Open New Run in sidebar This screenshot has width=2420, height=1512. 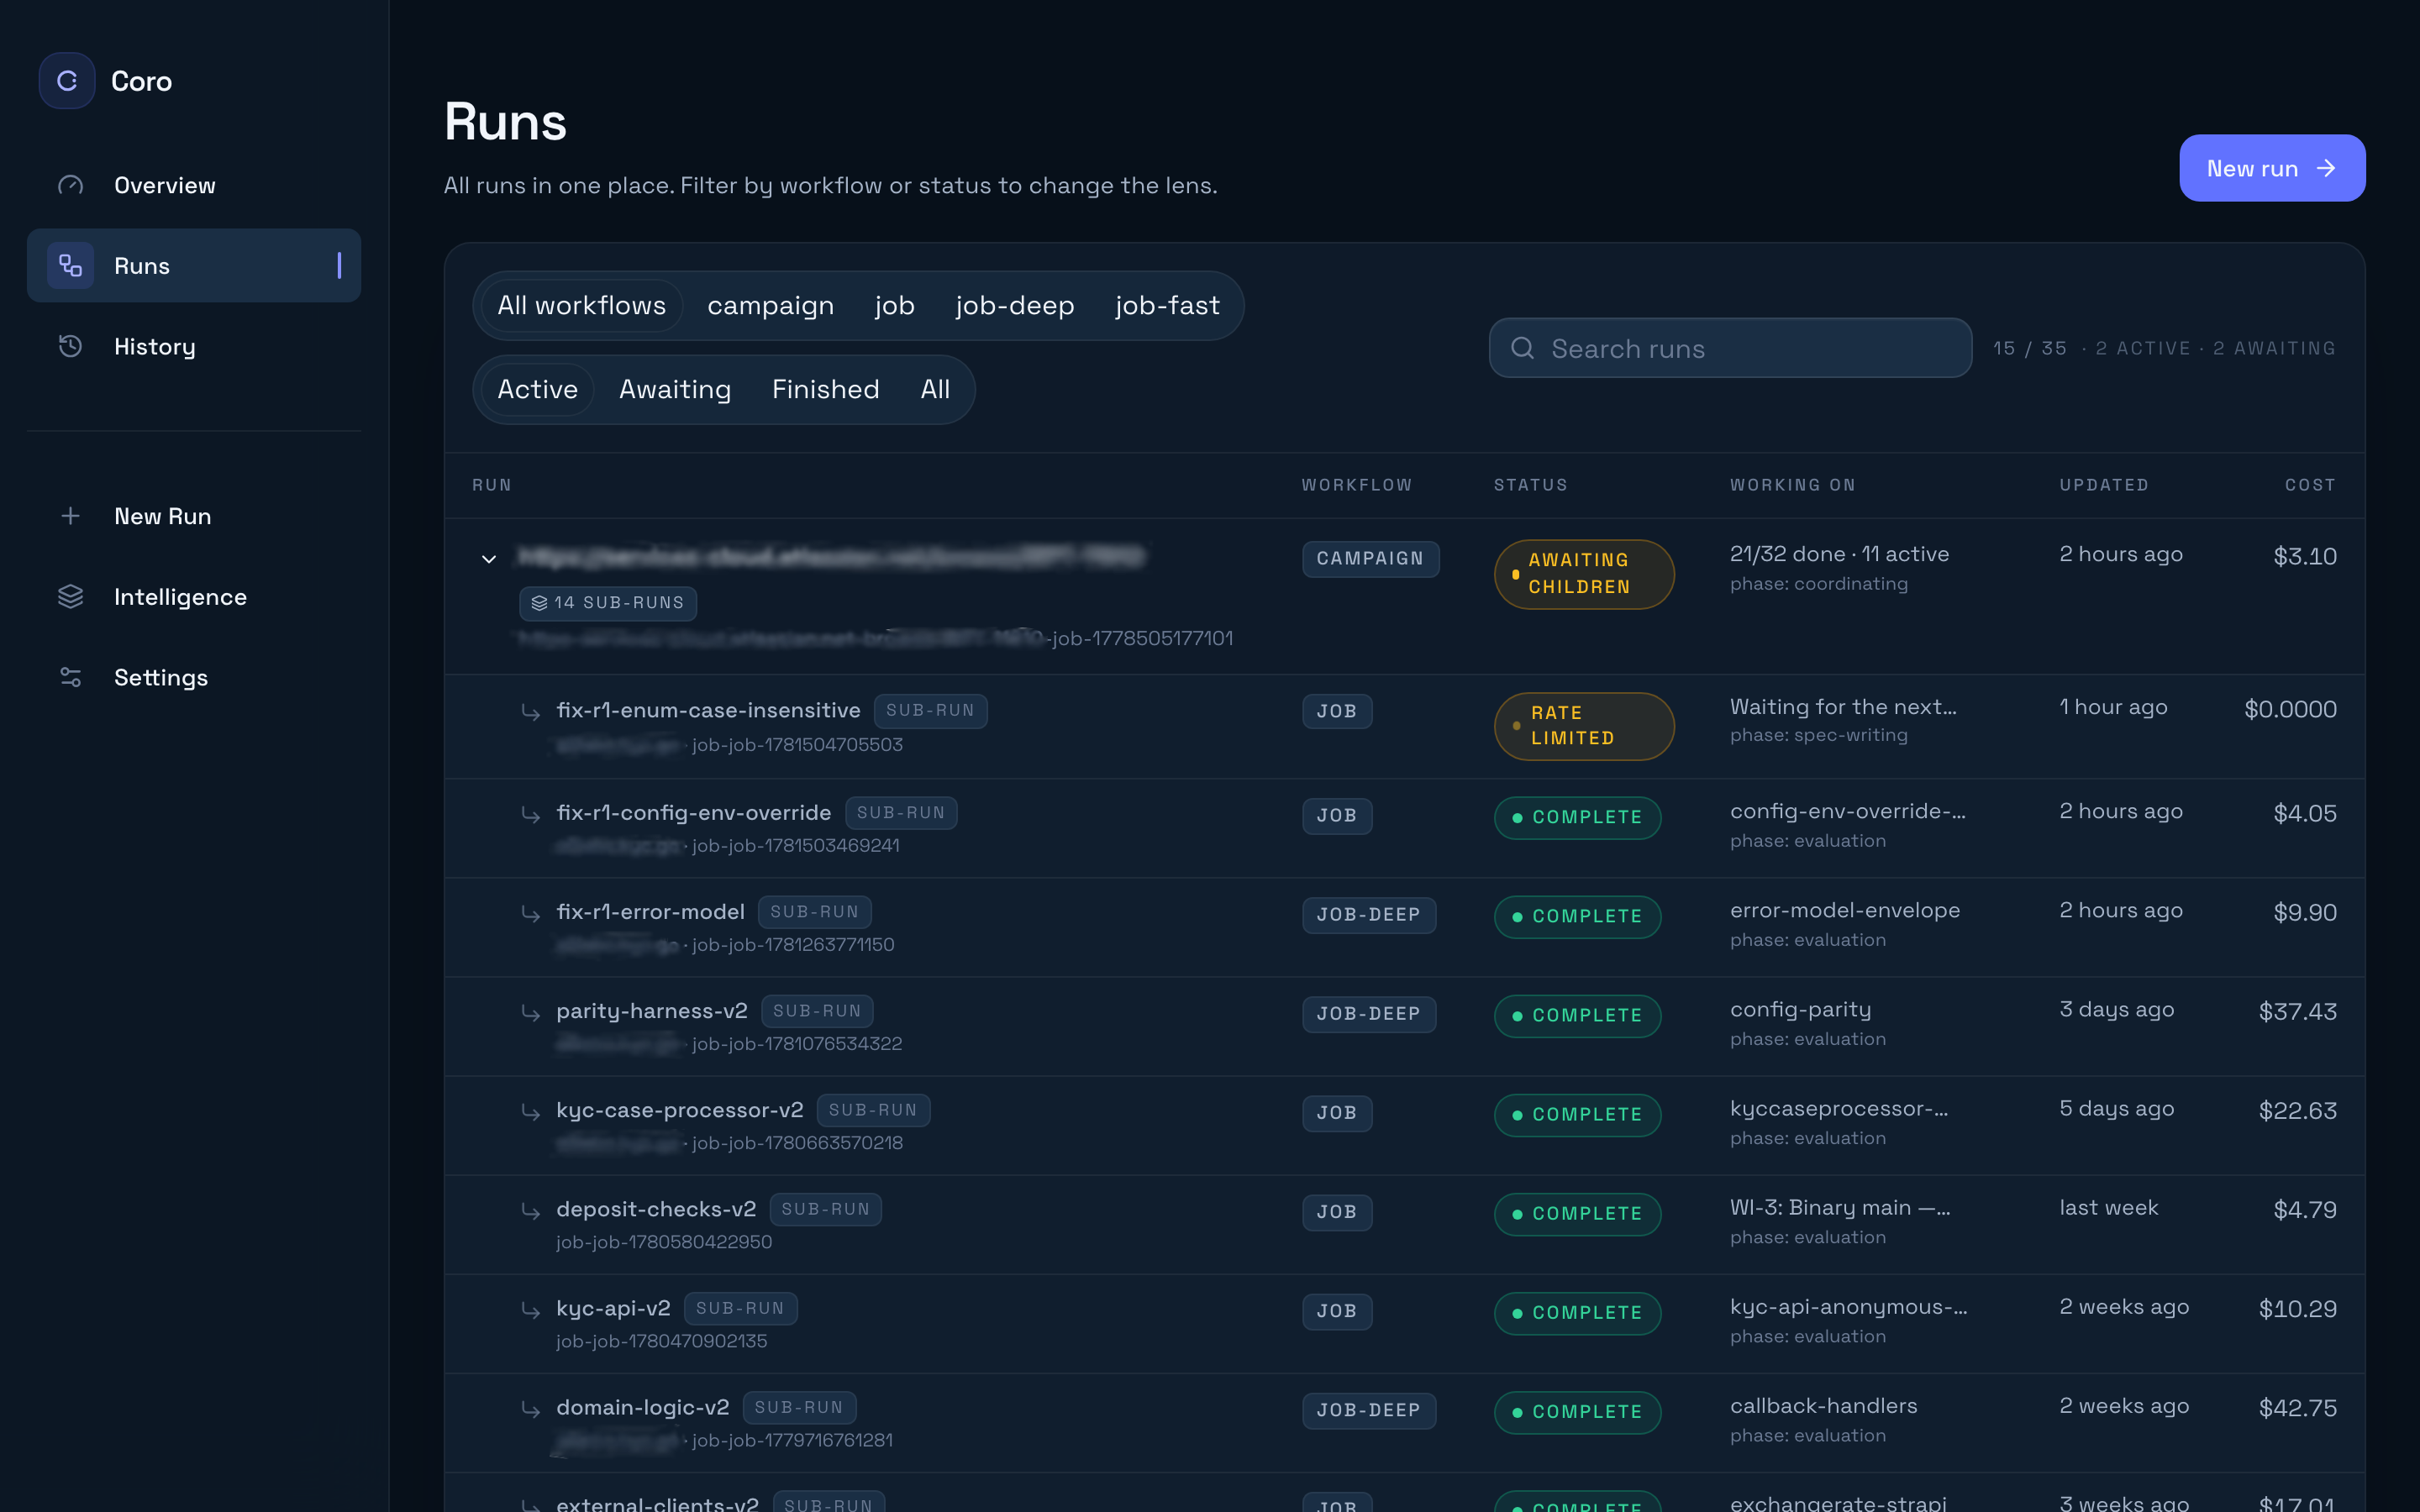point(194,516)
